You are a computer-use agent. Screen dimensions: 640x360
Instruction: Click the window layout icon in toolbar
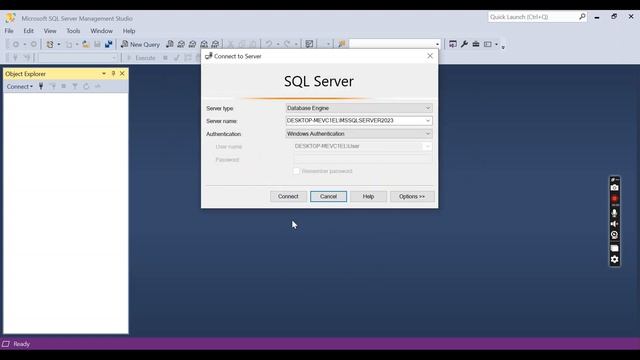click(488, 44)
